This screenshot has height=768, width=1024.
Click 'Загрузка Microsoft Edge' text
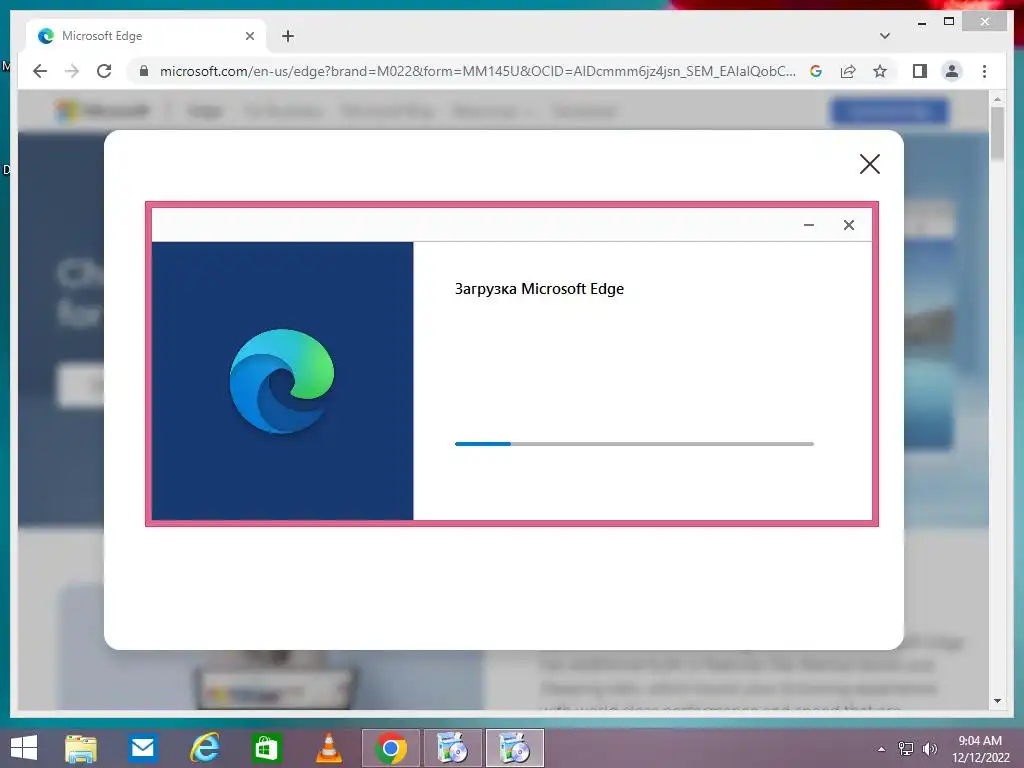[539, 289]
